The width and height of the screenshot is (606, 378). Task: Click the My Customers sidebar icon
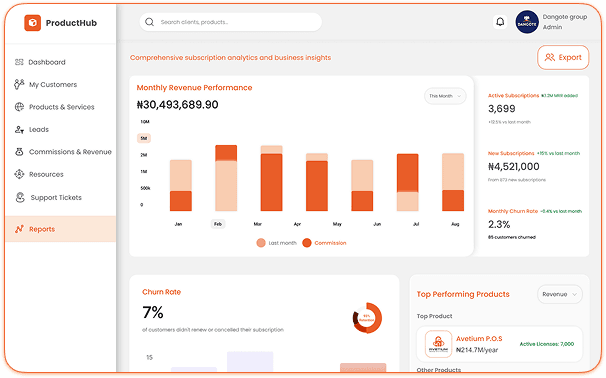19,84
